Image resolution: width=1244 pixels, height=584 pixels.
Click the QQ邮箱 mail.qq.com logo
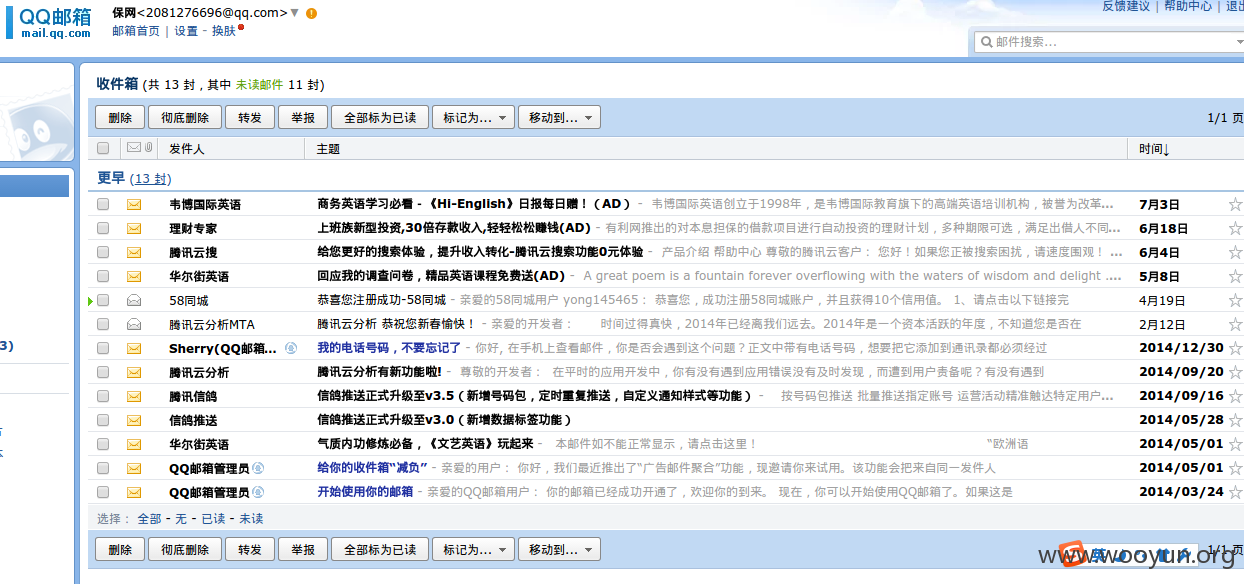point(50,22)
